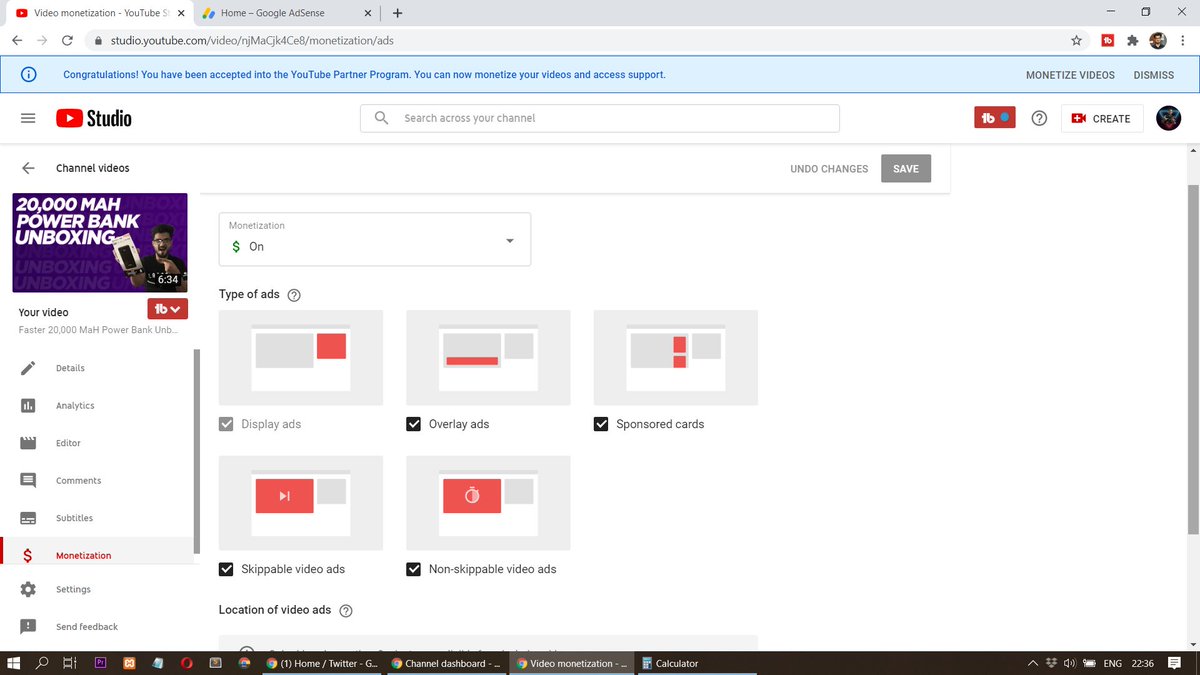Open Windows taskbar search
The width and height of the screenshot is (1200, 675).
(x=42, y=663)
